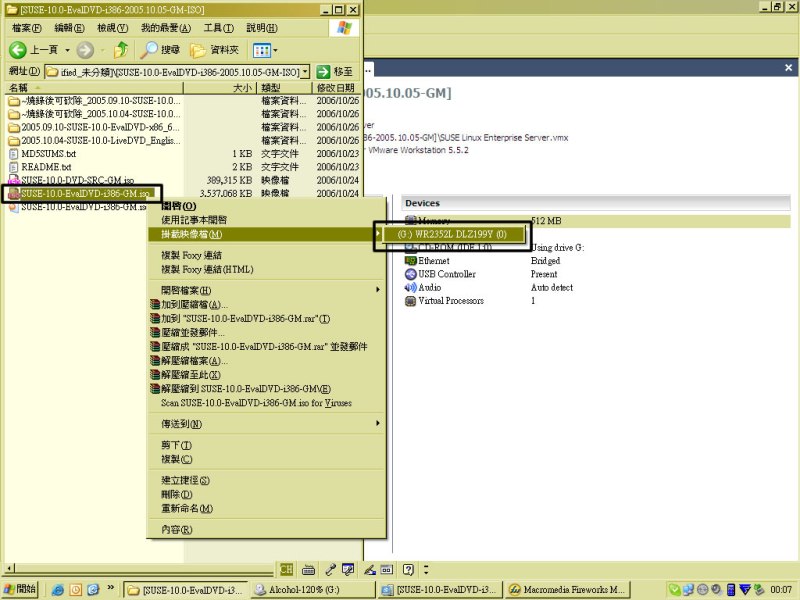Click the 移至 Go button
Screen dimensions: 800x600
(x=334, y=72)
